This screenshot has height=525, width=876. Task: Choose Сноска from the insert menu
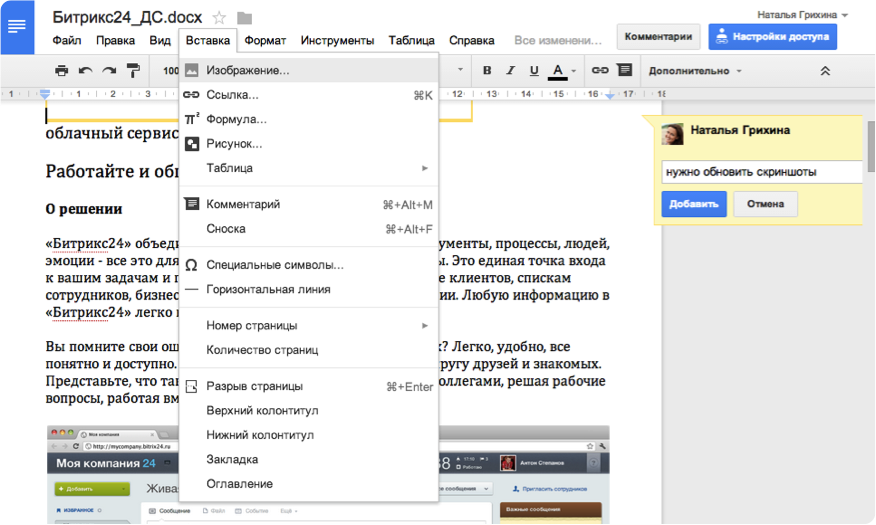(x=309, y=229)
